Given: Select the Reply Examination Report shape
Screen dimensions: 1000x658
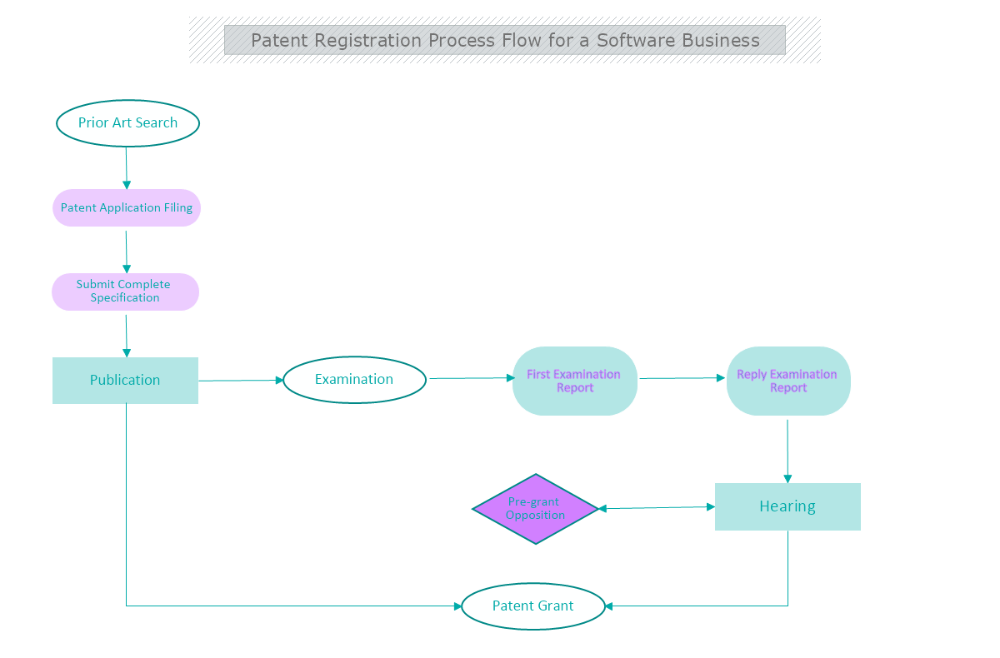Looking at the screenshot, I should tap(788, 381).
